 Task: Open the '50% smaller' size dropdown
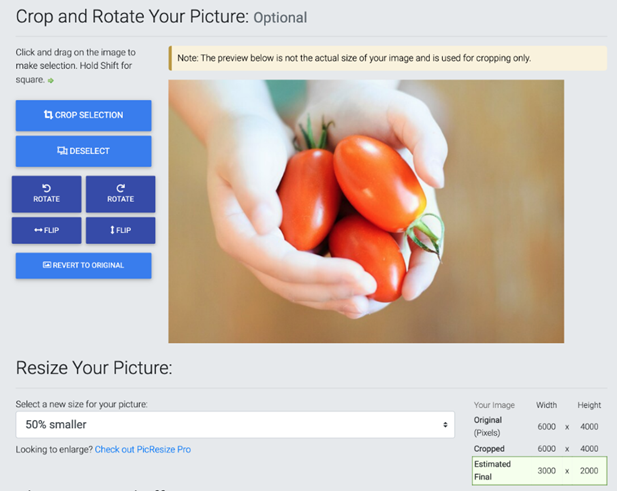tap(234, 424)
